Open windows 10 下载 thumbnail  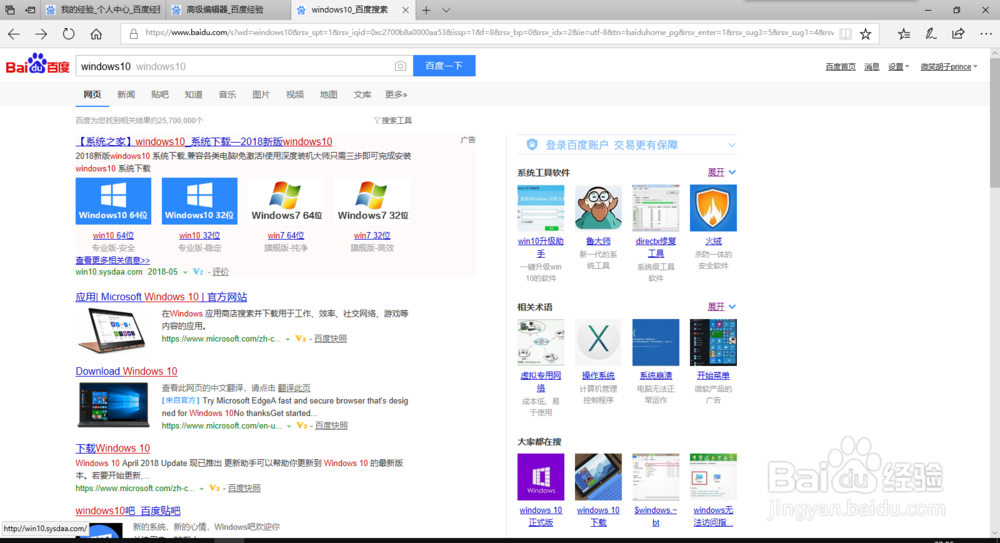[x=598, y=477]
